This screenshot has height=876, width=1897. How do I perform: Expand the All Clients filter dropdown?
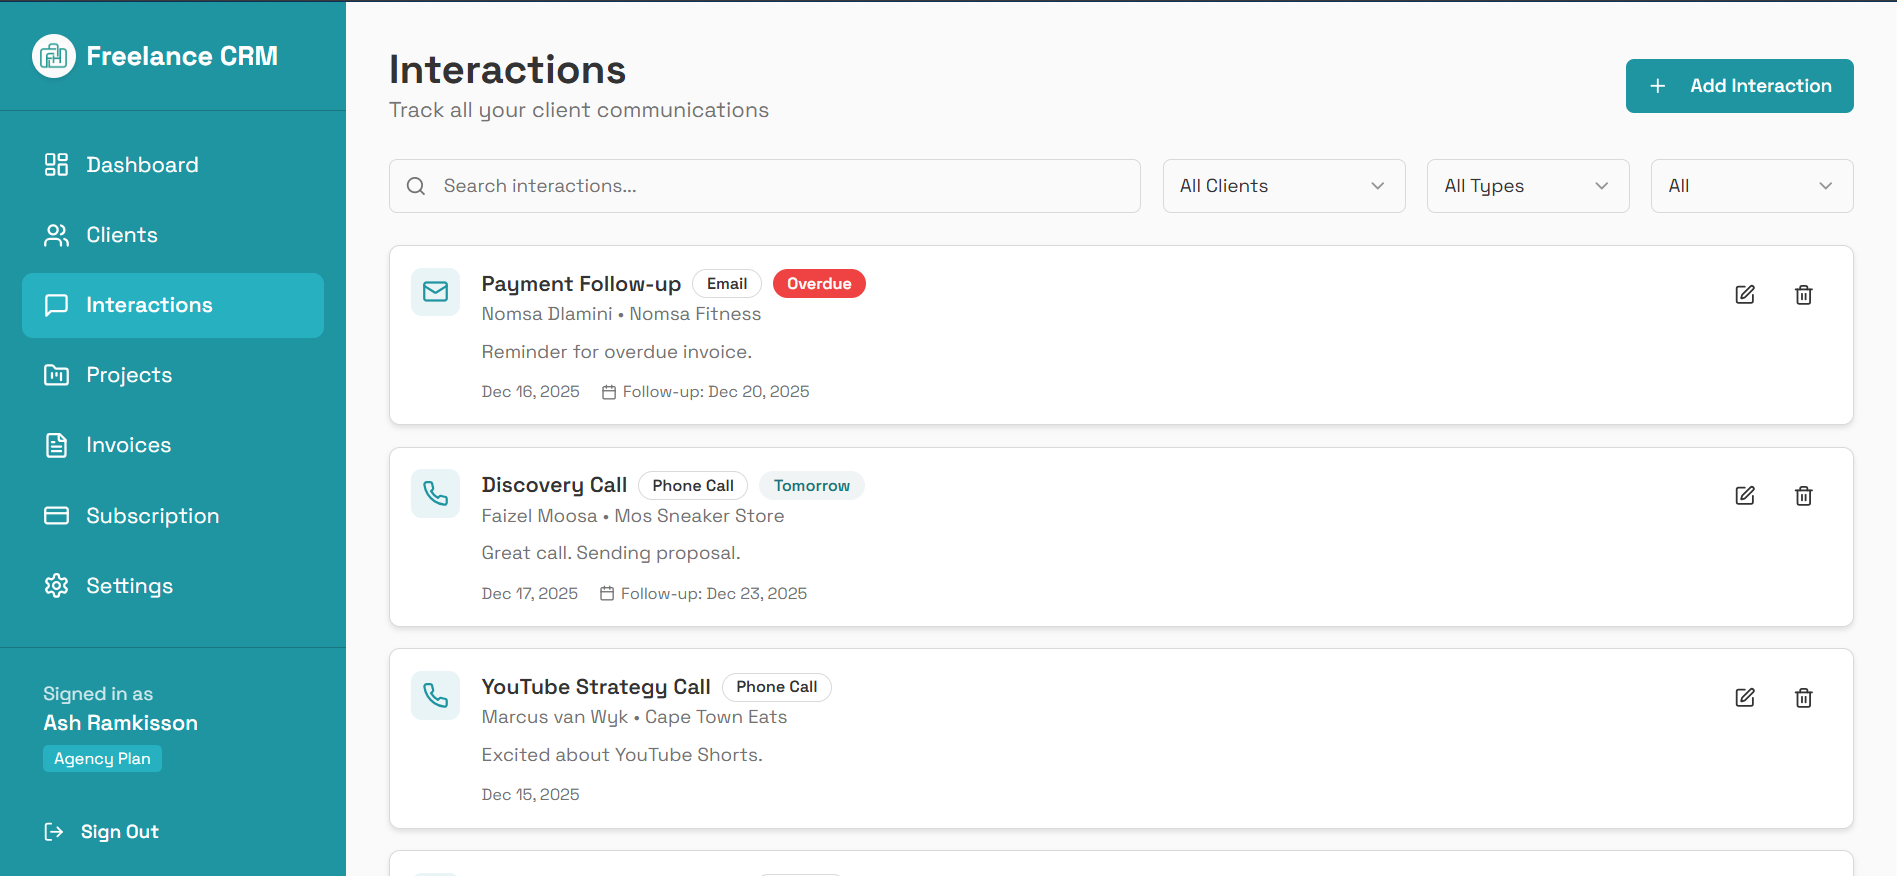[1284, 186]
